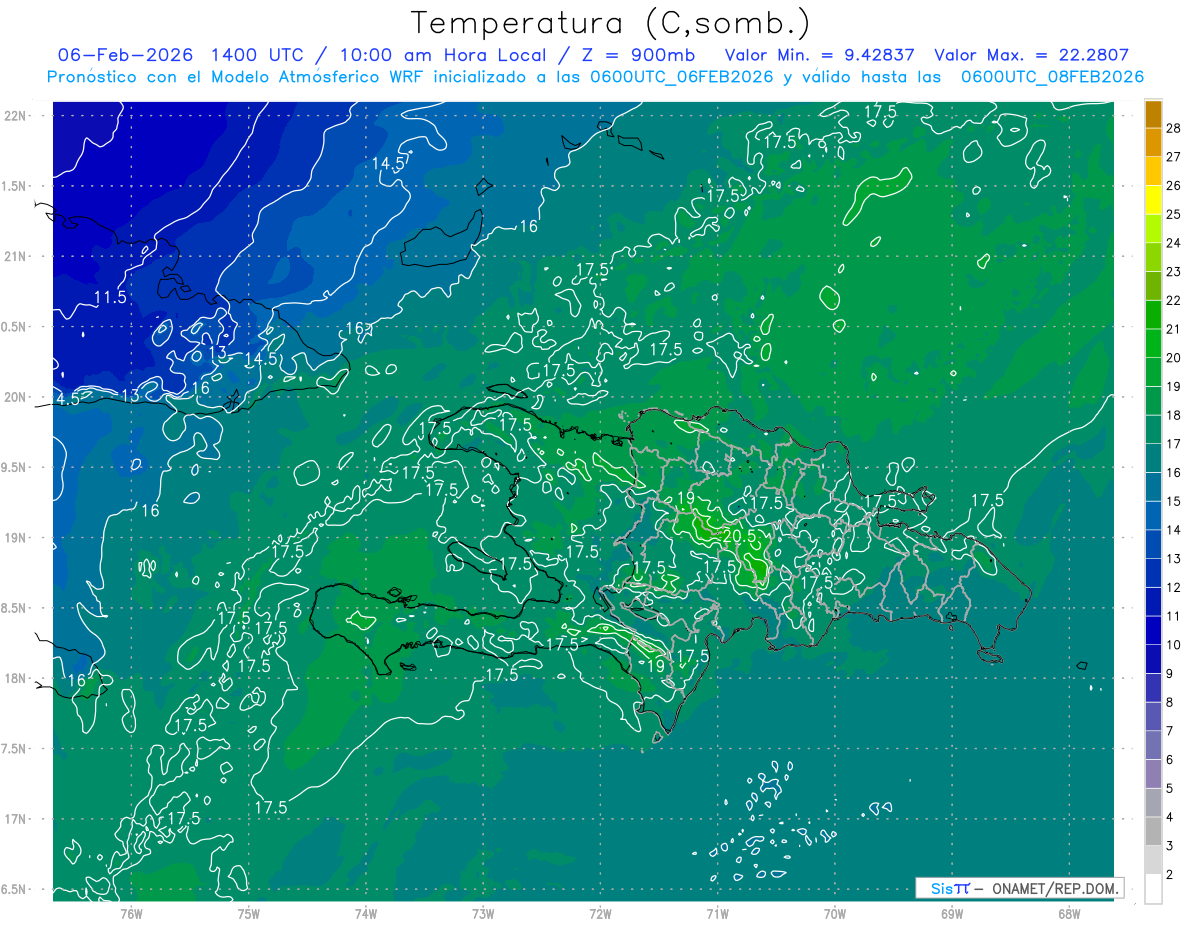This screenshot has height=927, width=1200.
Task: Click the "72W" longitude axis label
Action: coord(600,913)
